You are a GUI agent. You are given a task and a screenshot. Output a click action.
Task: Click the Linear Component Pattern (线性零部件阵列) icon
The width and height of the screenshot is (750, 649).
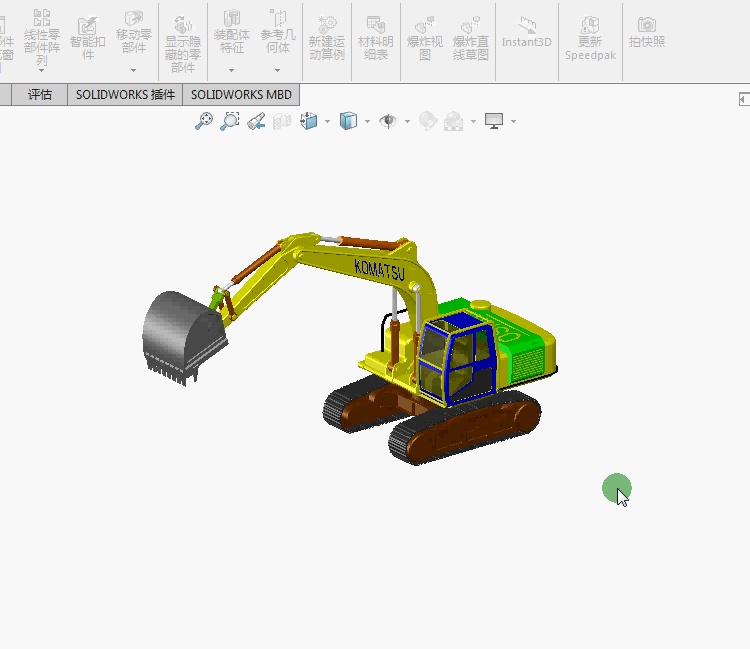tap(42, 18)
